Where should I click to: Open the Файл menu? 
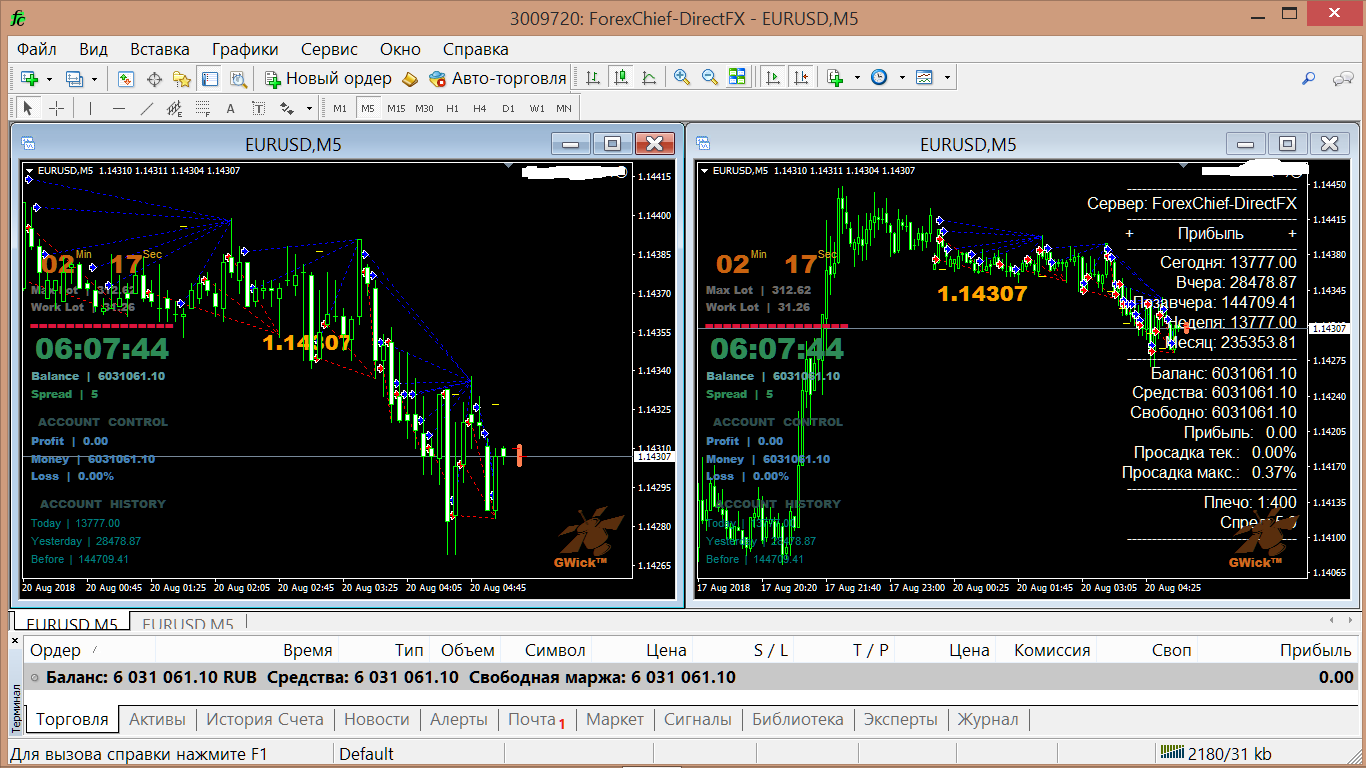pyautogui.click(x=37, y=49)
